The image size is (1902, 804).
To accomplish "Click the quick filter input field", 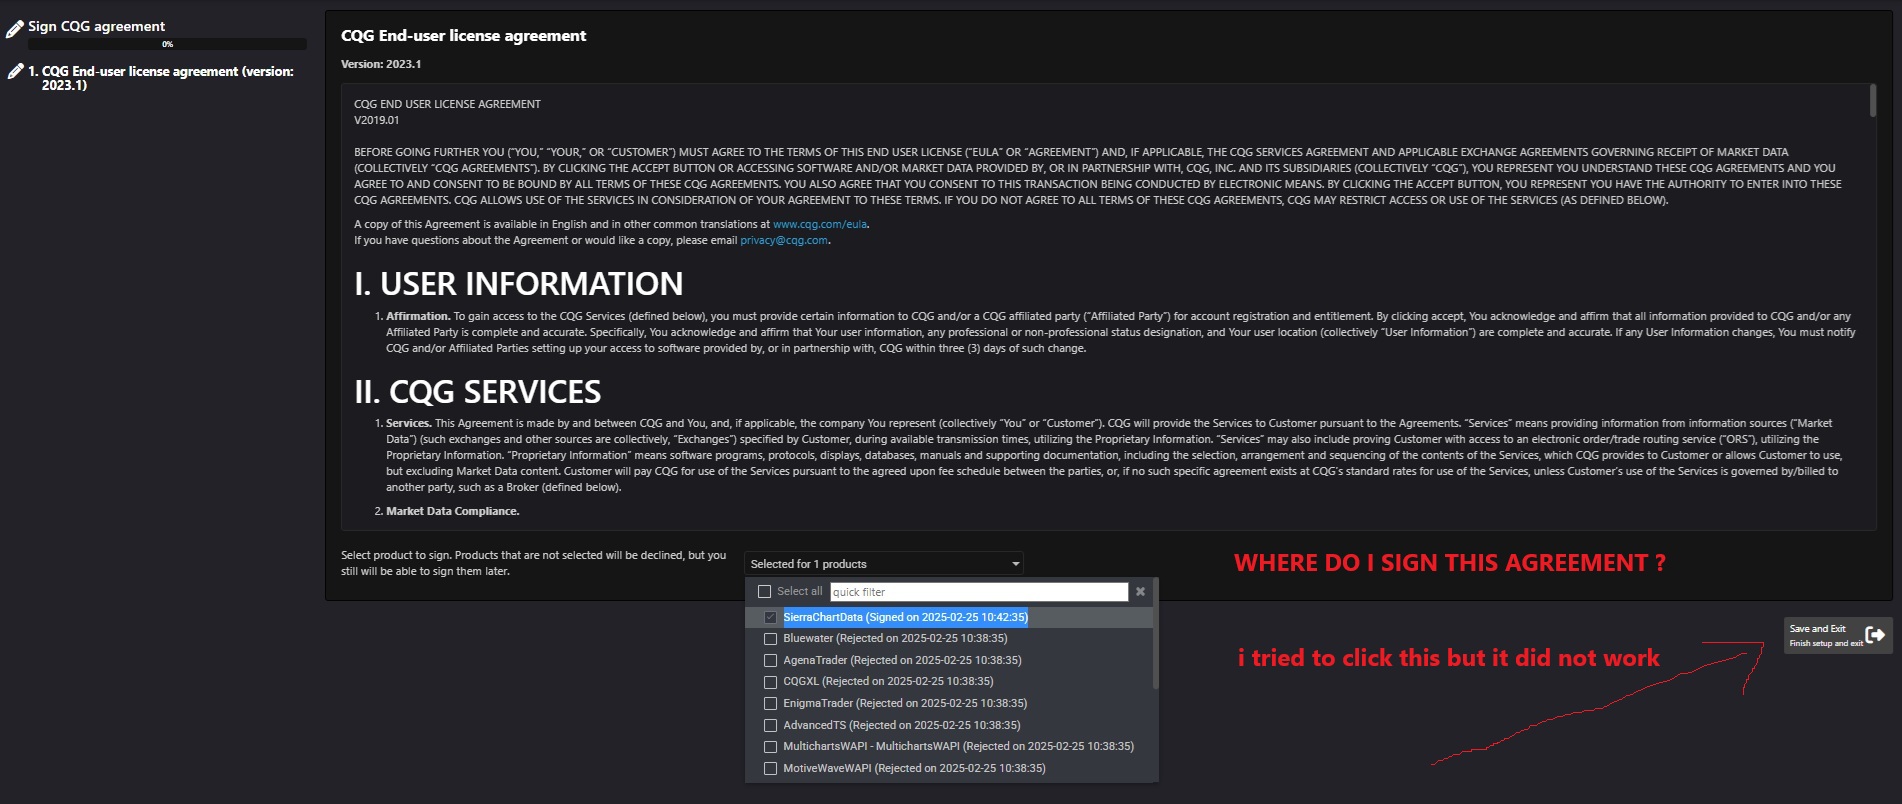I will [979, 592].
